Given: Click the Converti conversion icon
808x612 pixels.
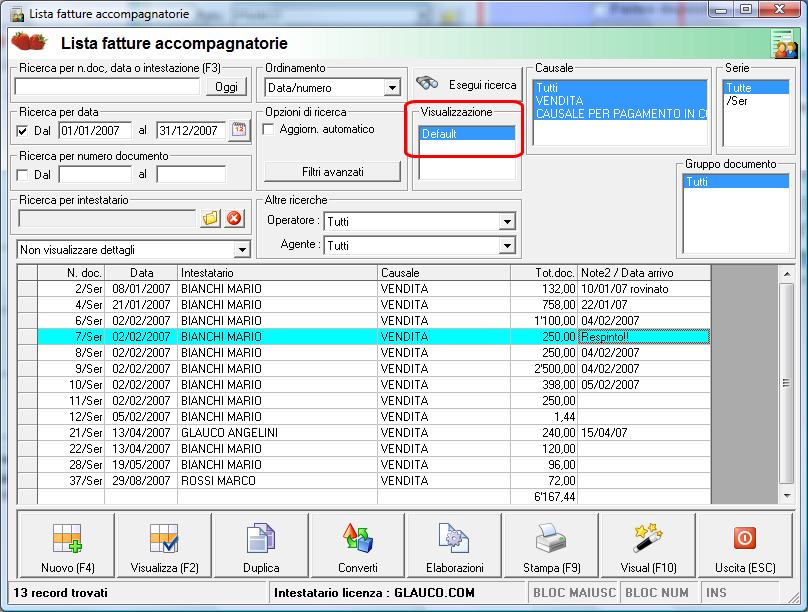Looking at the screenshot, I should click(x=358, y=538).
